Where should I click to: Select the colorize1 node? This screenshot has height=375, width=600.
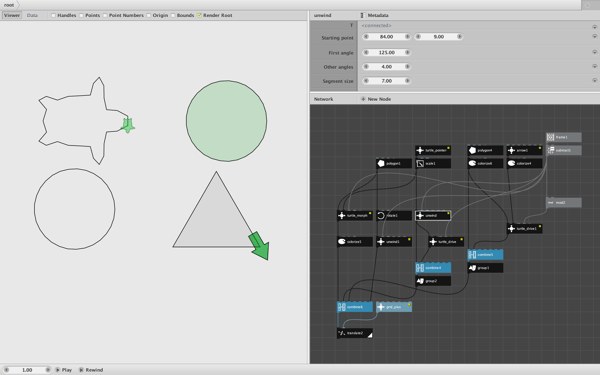[355, 241]
